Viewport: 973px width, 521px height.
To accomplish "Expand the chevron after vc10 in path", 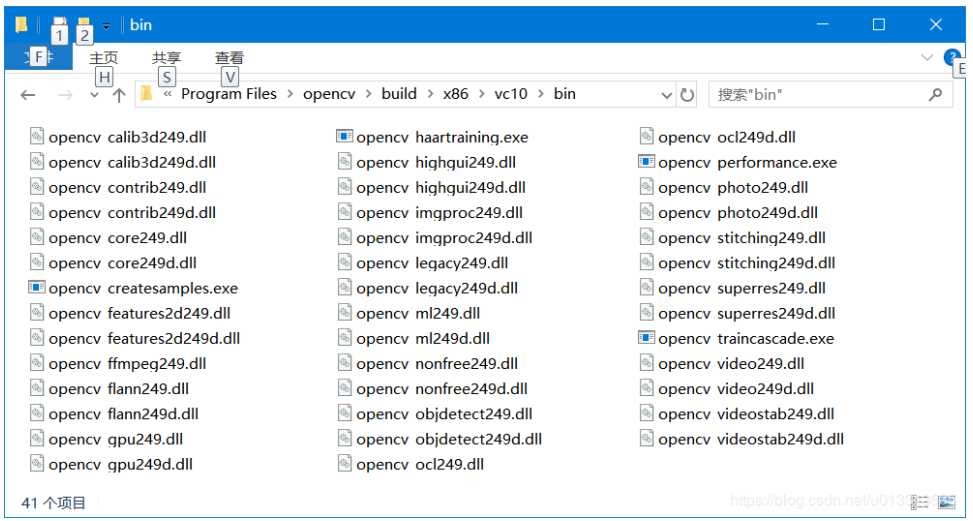I will 541,94.
